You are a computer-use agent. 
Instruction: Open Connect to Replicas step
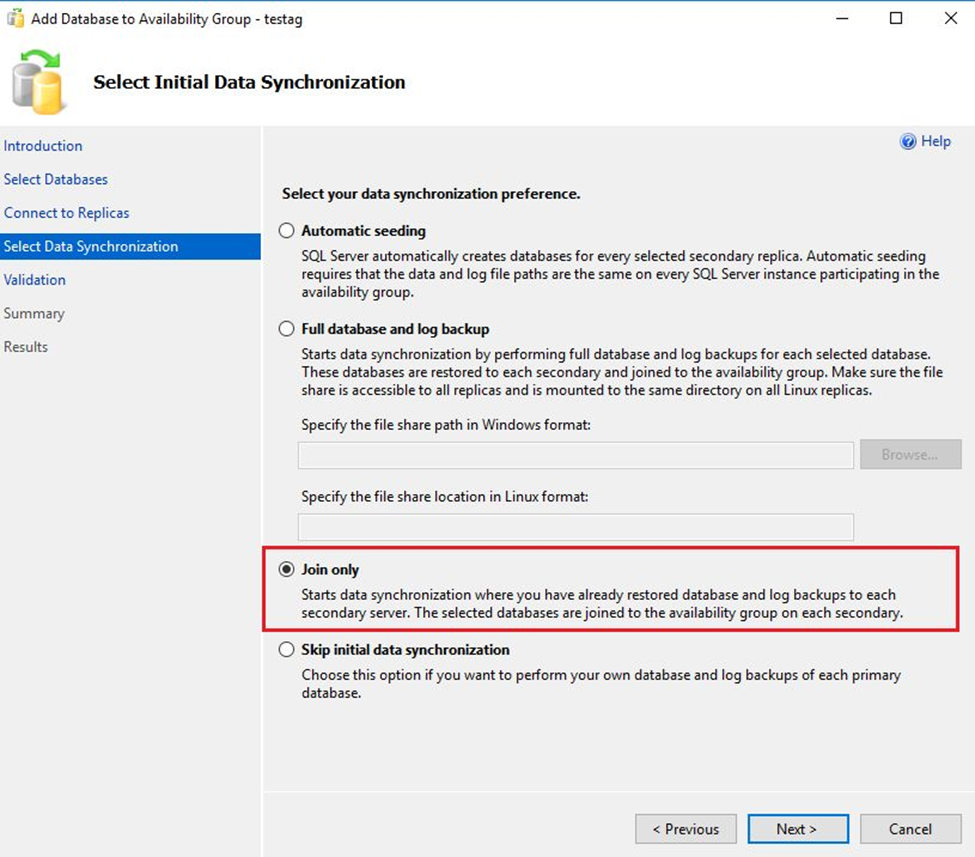click(67, 213)
